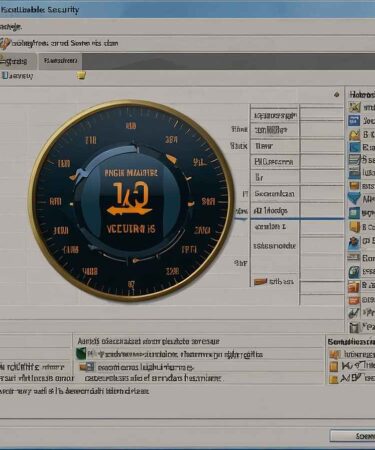Click the small round dot icon above the table
Viewport: 375px width, 450px height.
click(x=337, y=94)
